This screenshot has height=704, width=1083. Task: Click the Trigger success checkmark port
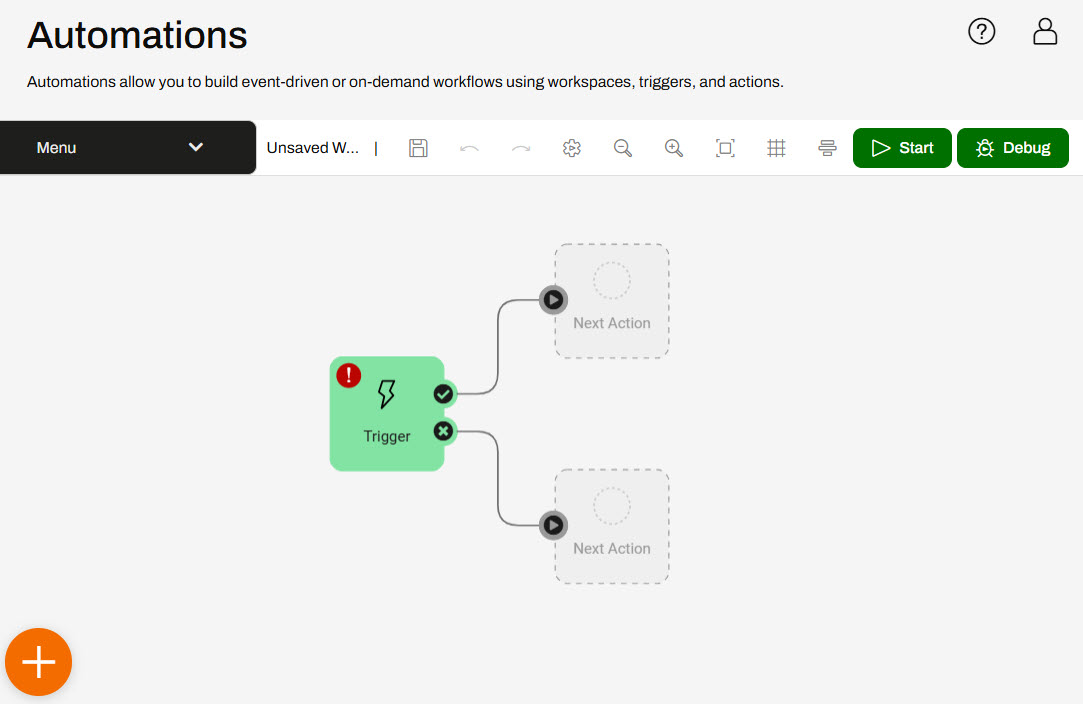point(444,394)
